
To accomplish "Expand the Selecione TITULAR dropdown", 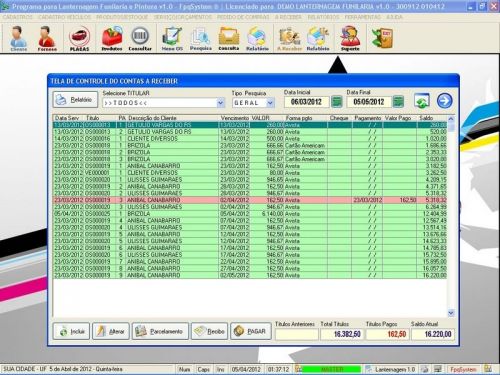I will (220, 103).
